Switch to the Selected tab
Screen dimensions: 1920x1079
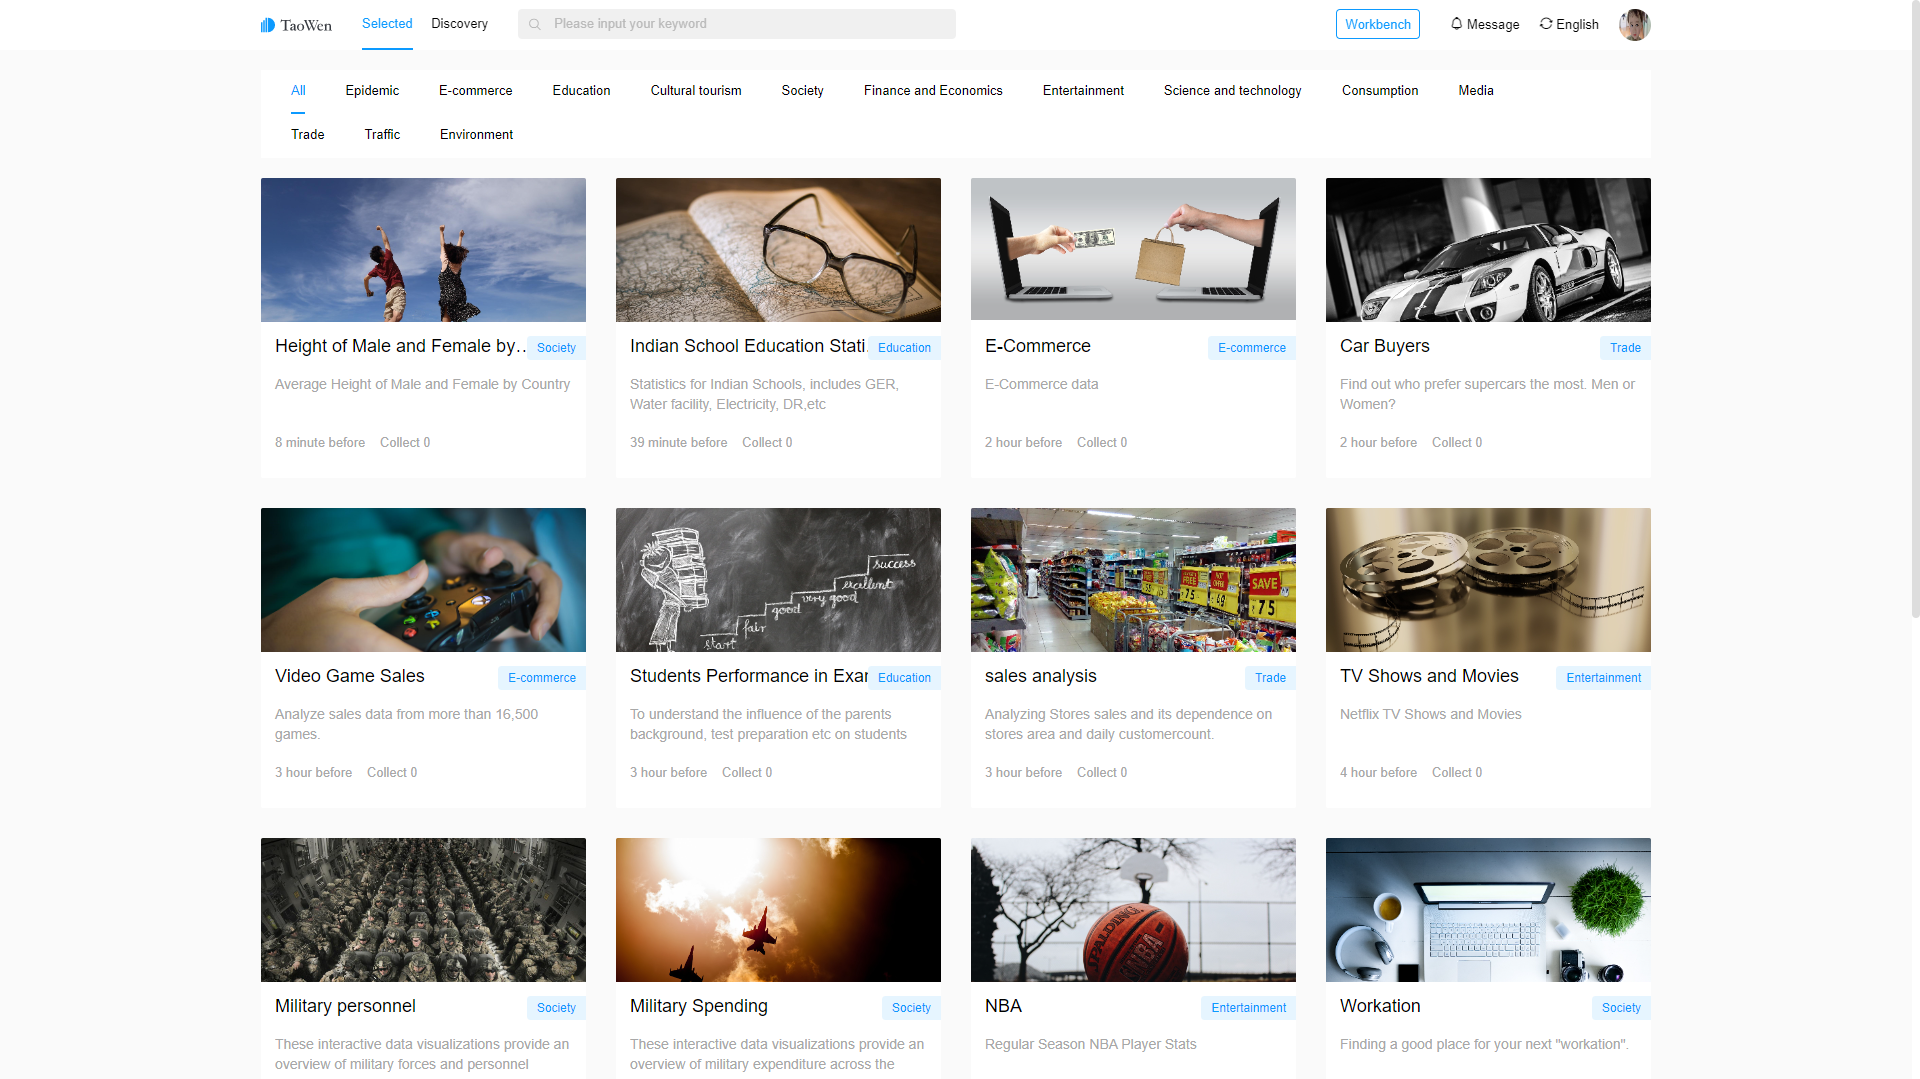[x=387, y=24]
